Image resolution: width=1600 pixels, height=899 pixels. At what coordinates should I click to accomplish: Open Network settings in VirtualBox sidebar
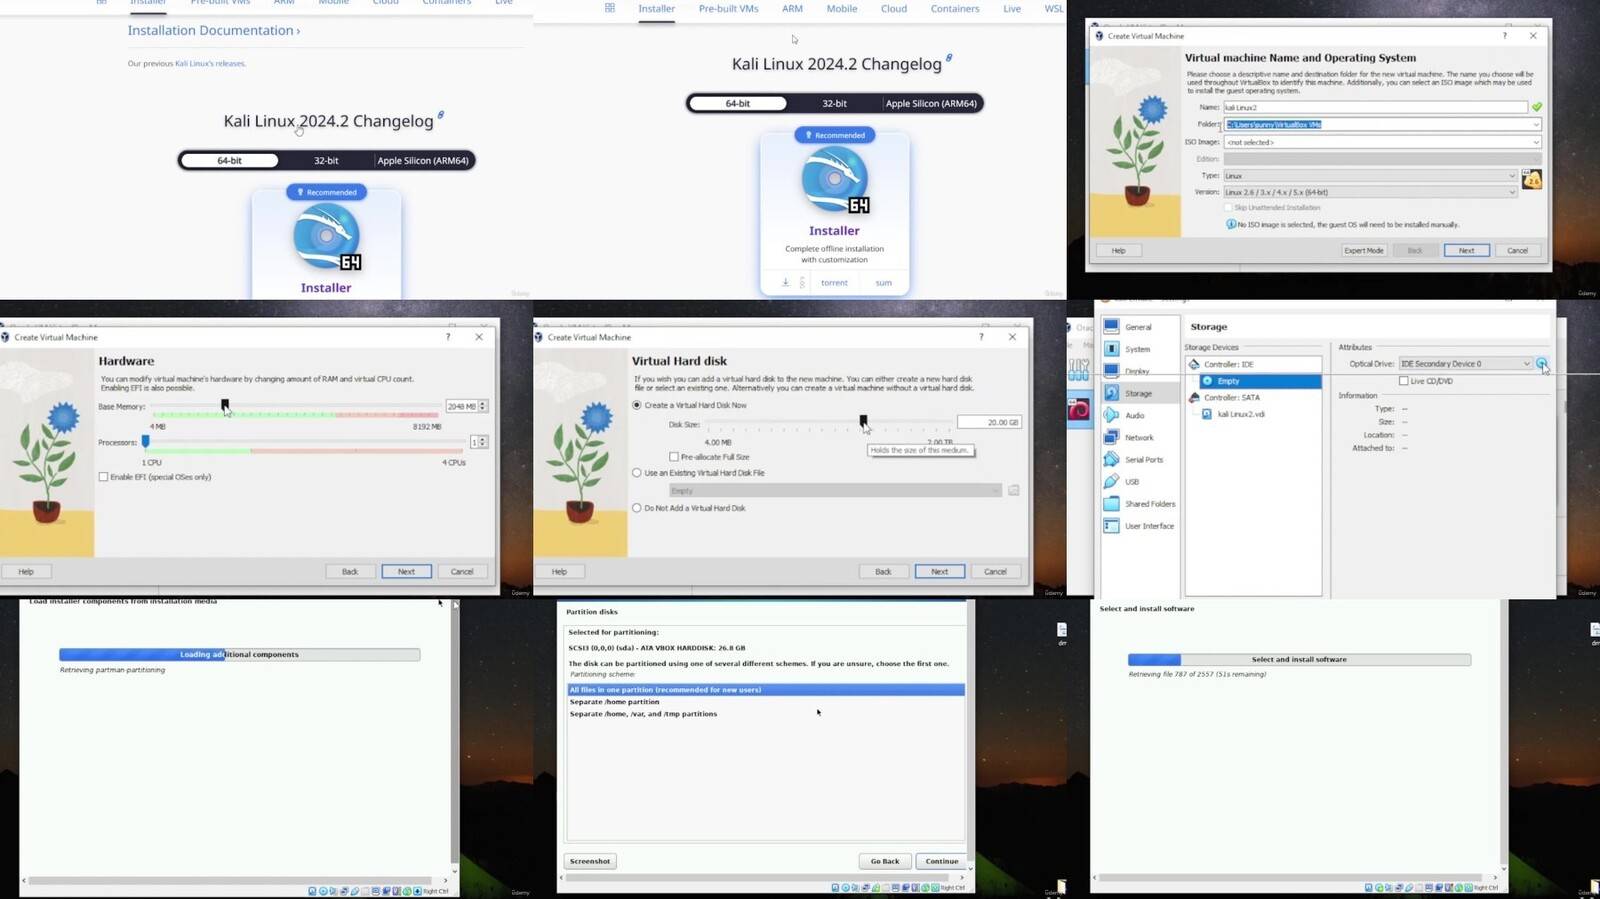(x=1138, y=437)
